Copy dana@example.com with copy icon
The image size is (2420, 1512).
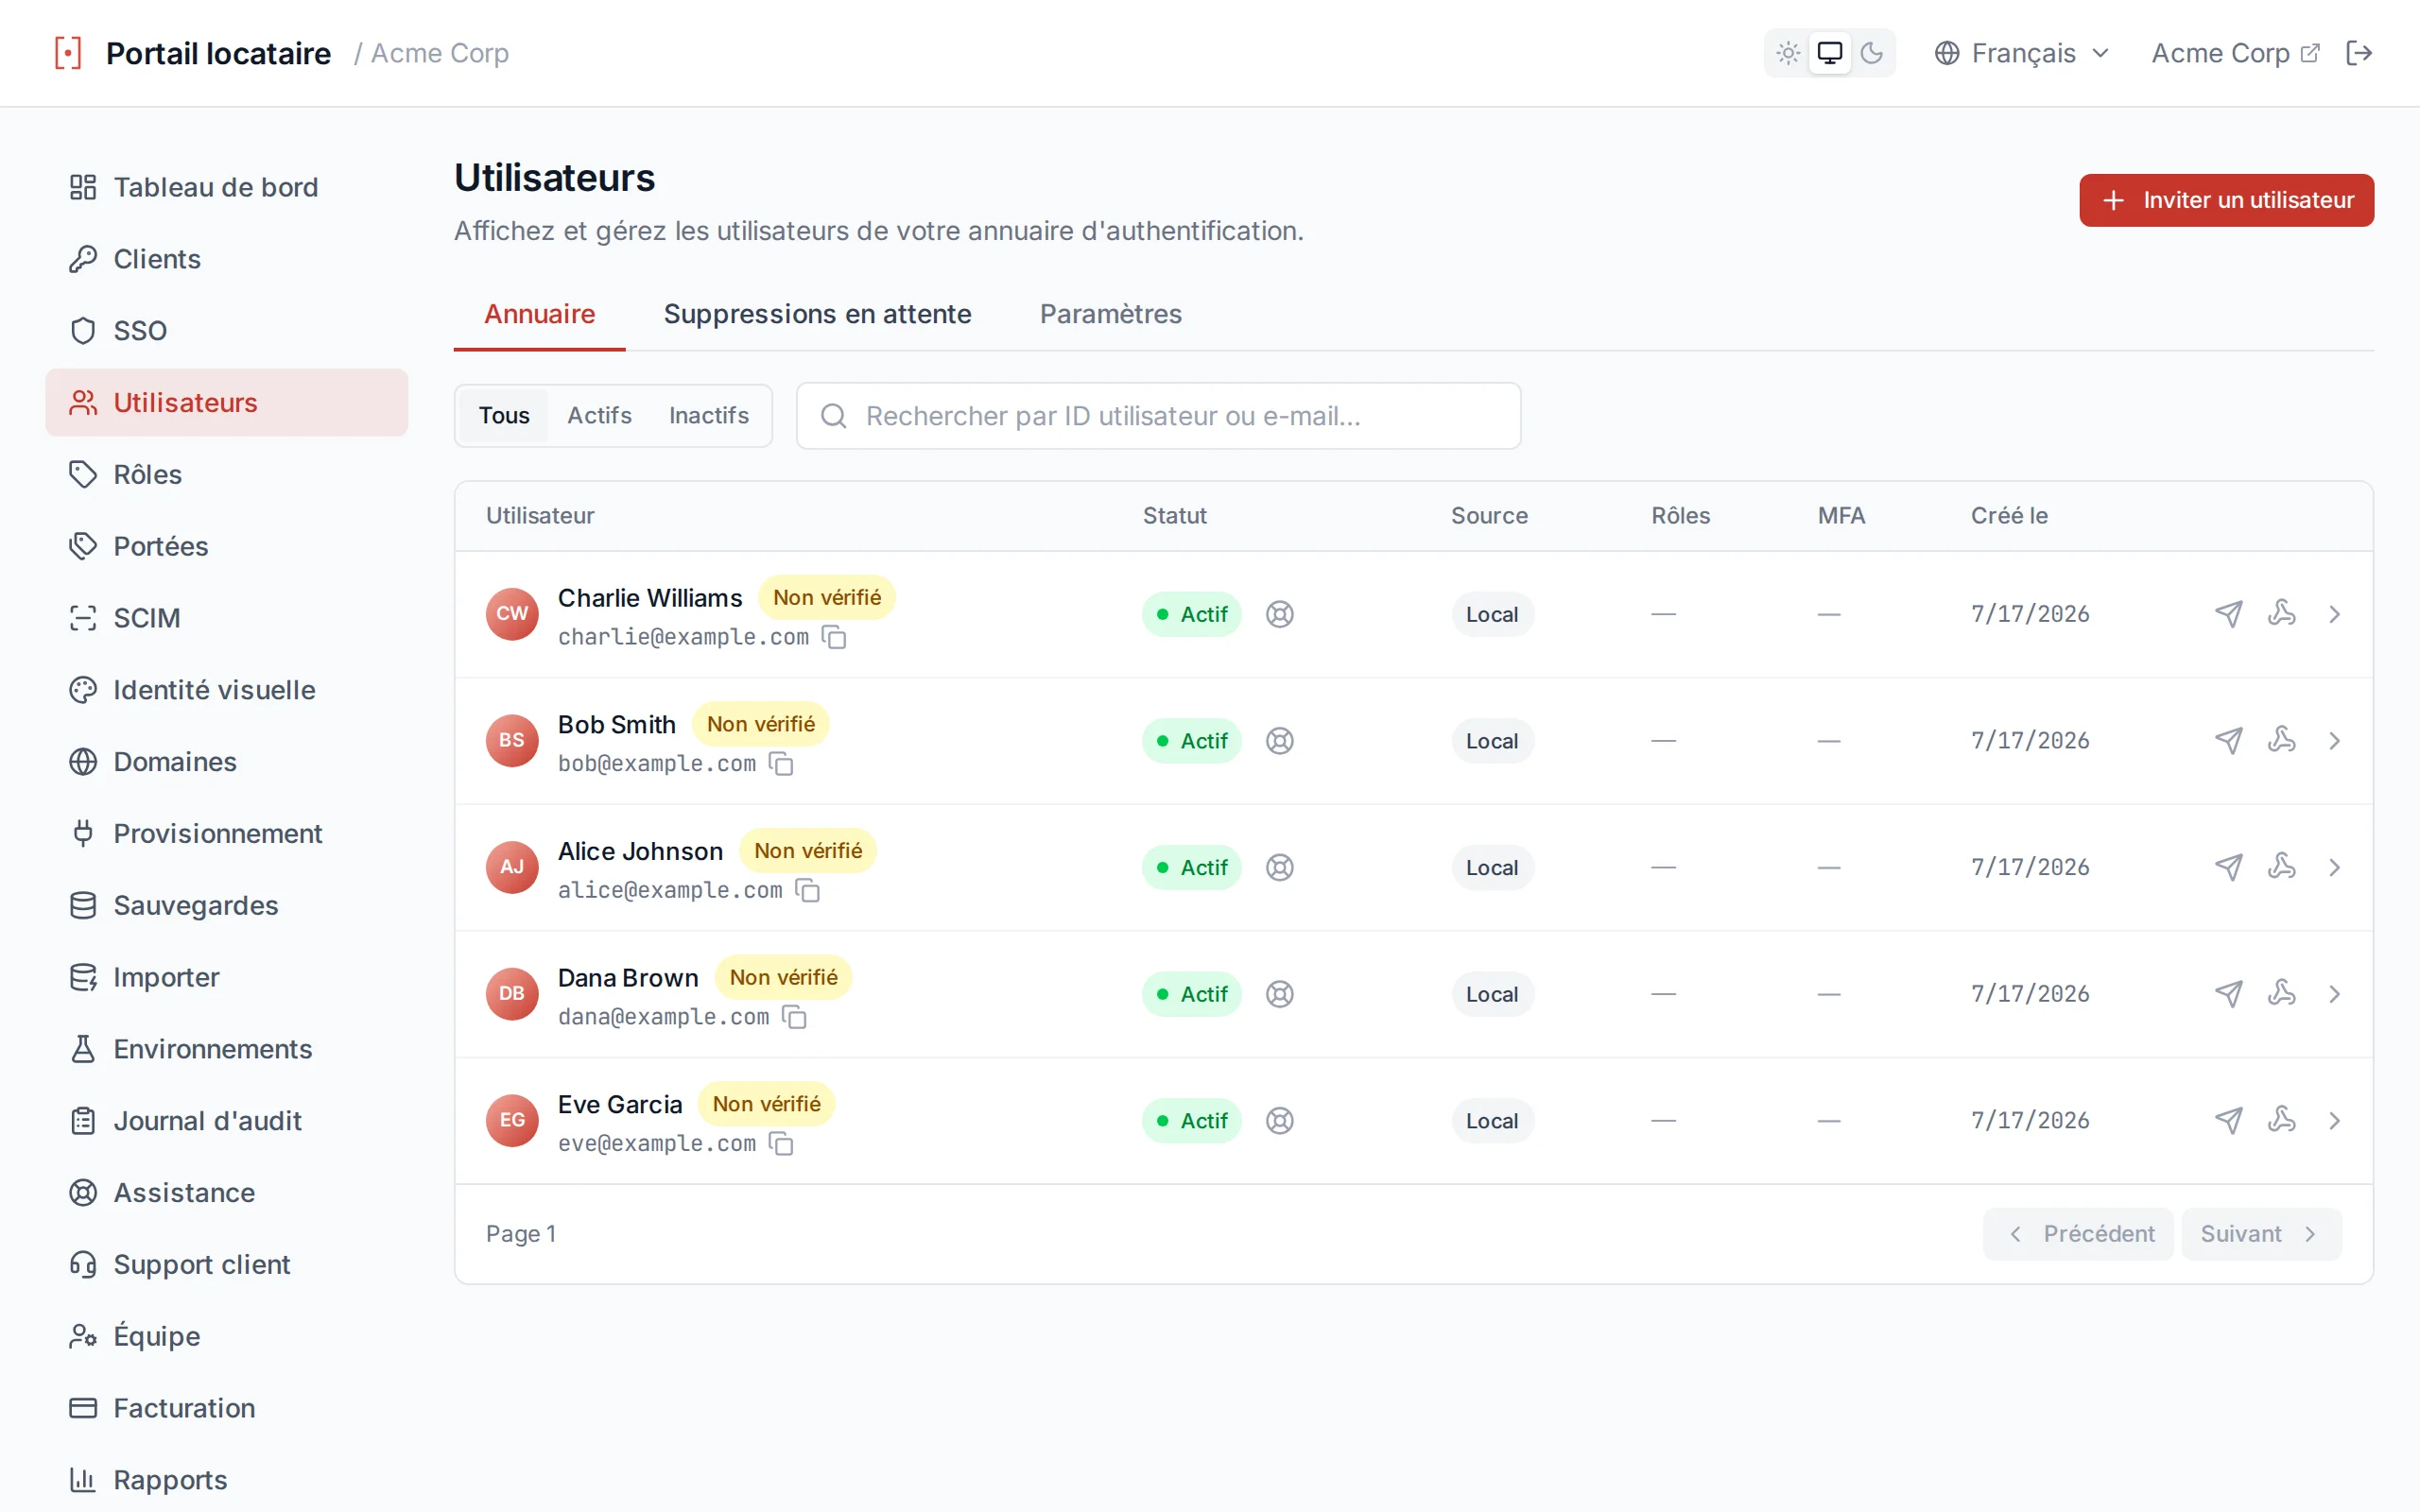point(794,1017)
